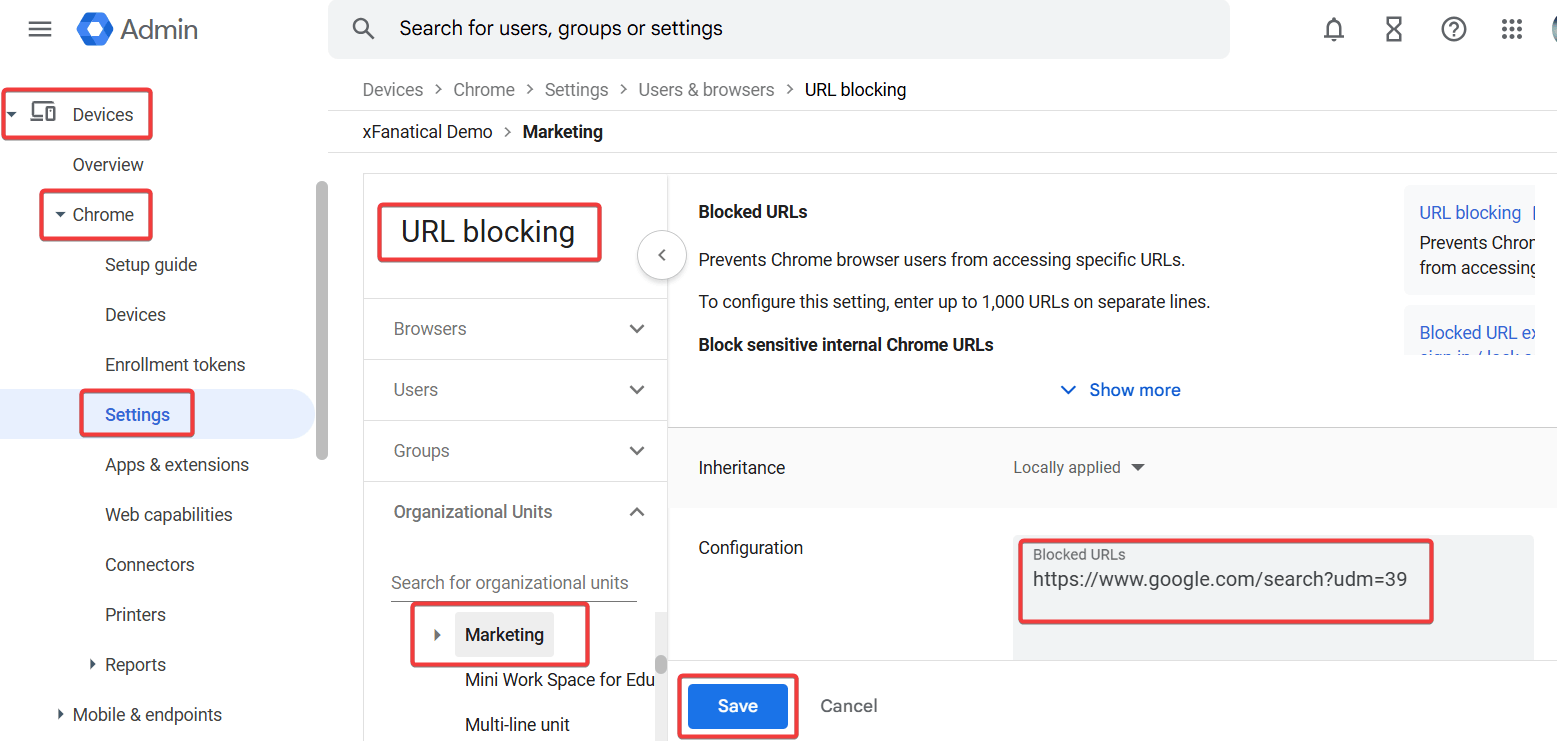Image resolution: width=1557 pixels, height=741 pixels.
Task: Expand the Groups section chevron
Action: click(637, 451)
